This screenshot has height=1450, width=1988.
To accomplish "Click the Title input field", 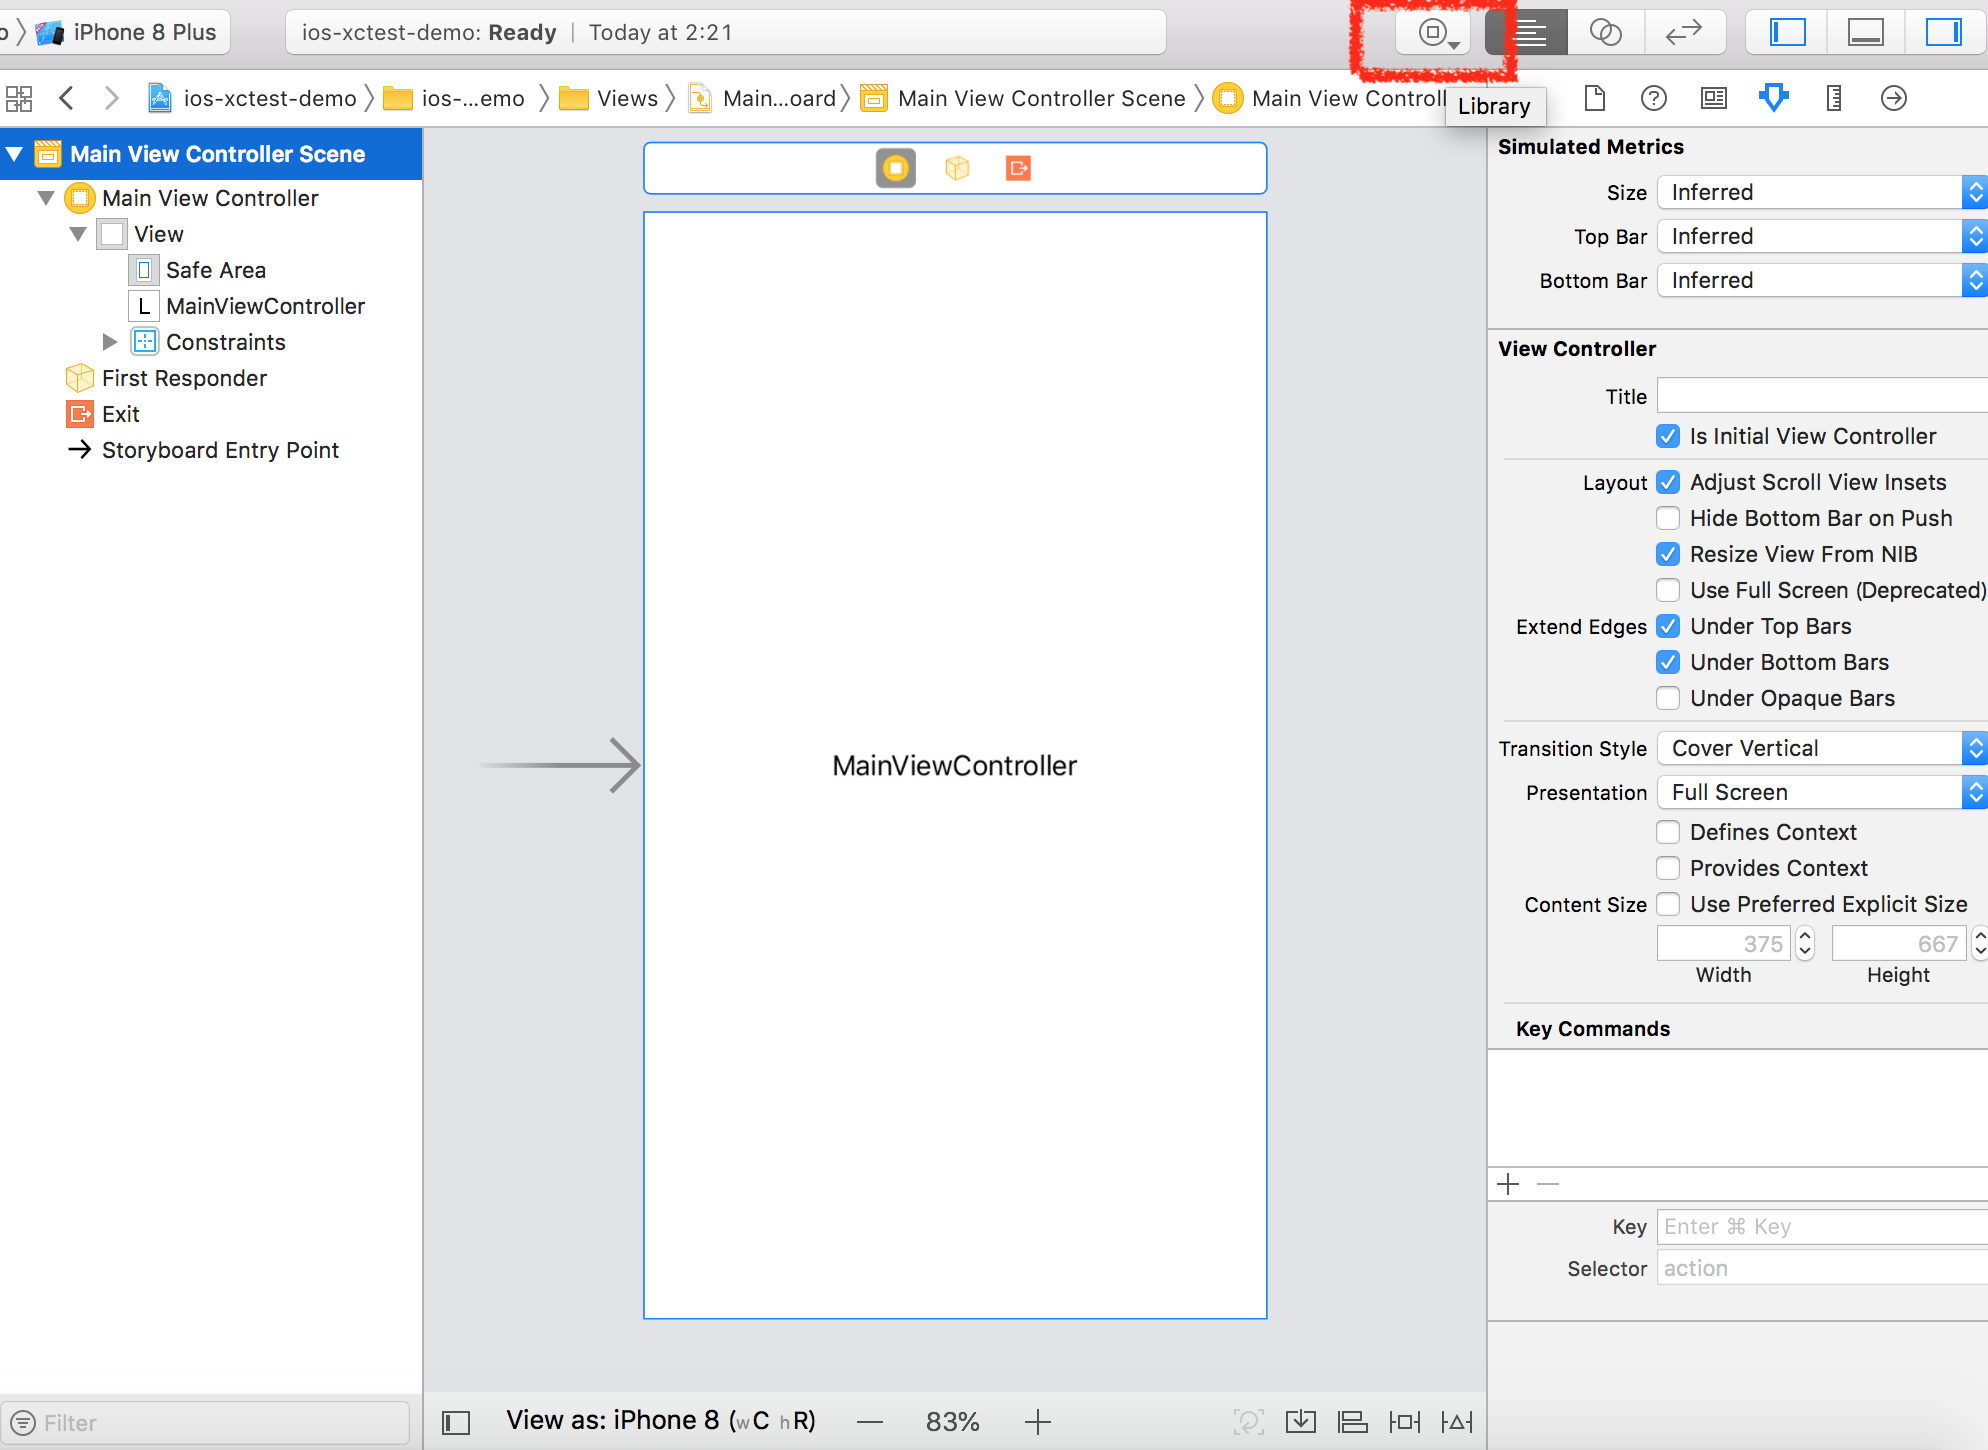I will pos(1820,396).
